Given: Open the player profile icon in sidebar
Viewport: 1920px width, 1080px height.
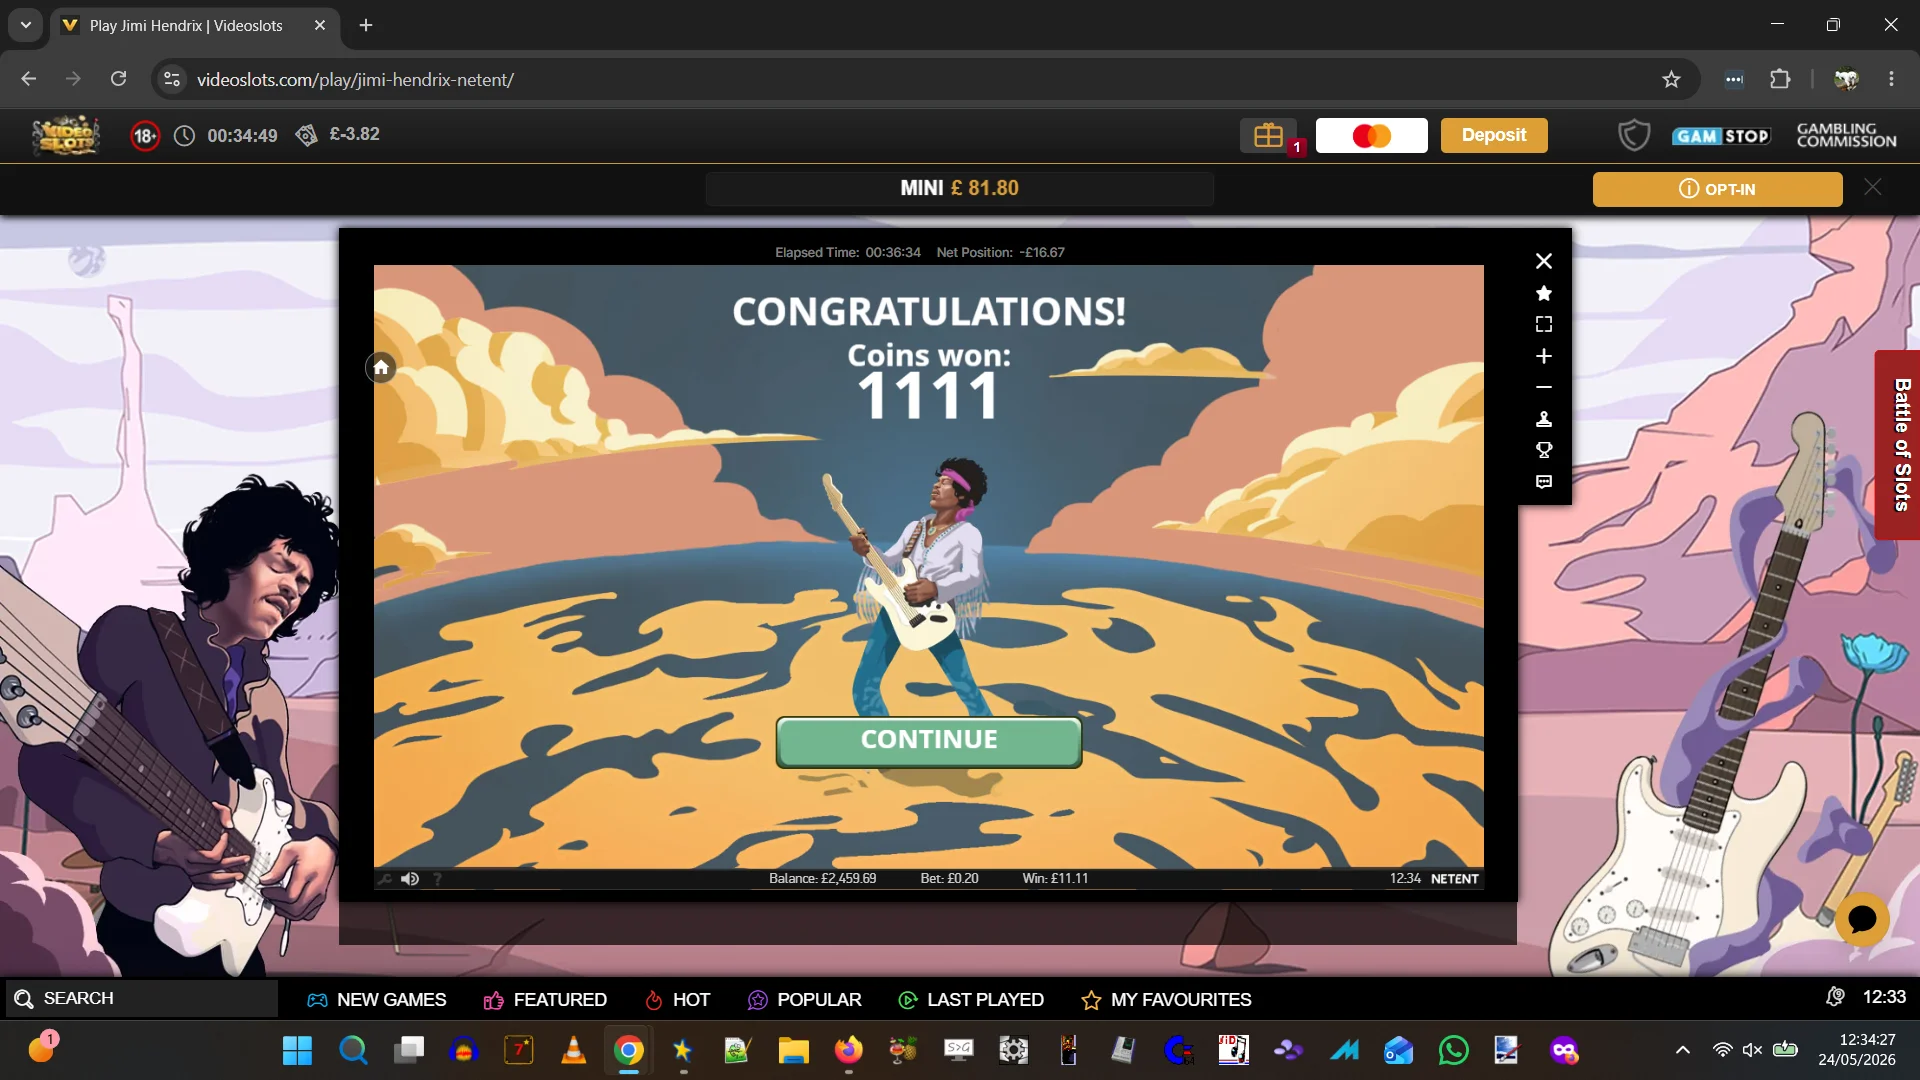Looking at the screenshot, I should 1544,419.
